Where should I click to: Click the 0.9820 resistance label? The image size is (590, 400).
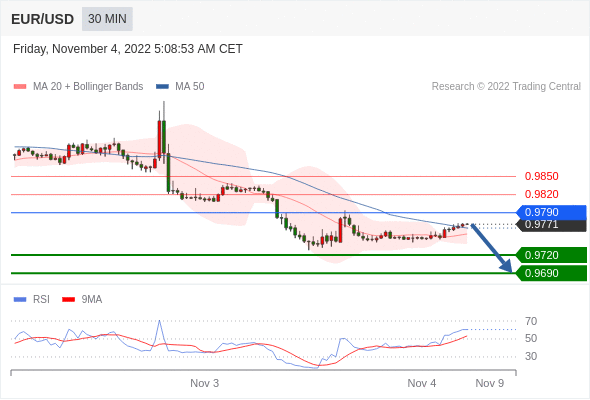click(541, 194)
